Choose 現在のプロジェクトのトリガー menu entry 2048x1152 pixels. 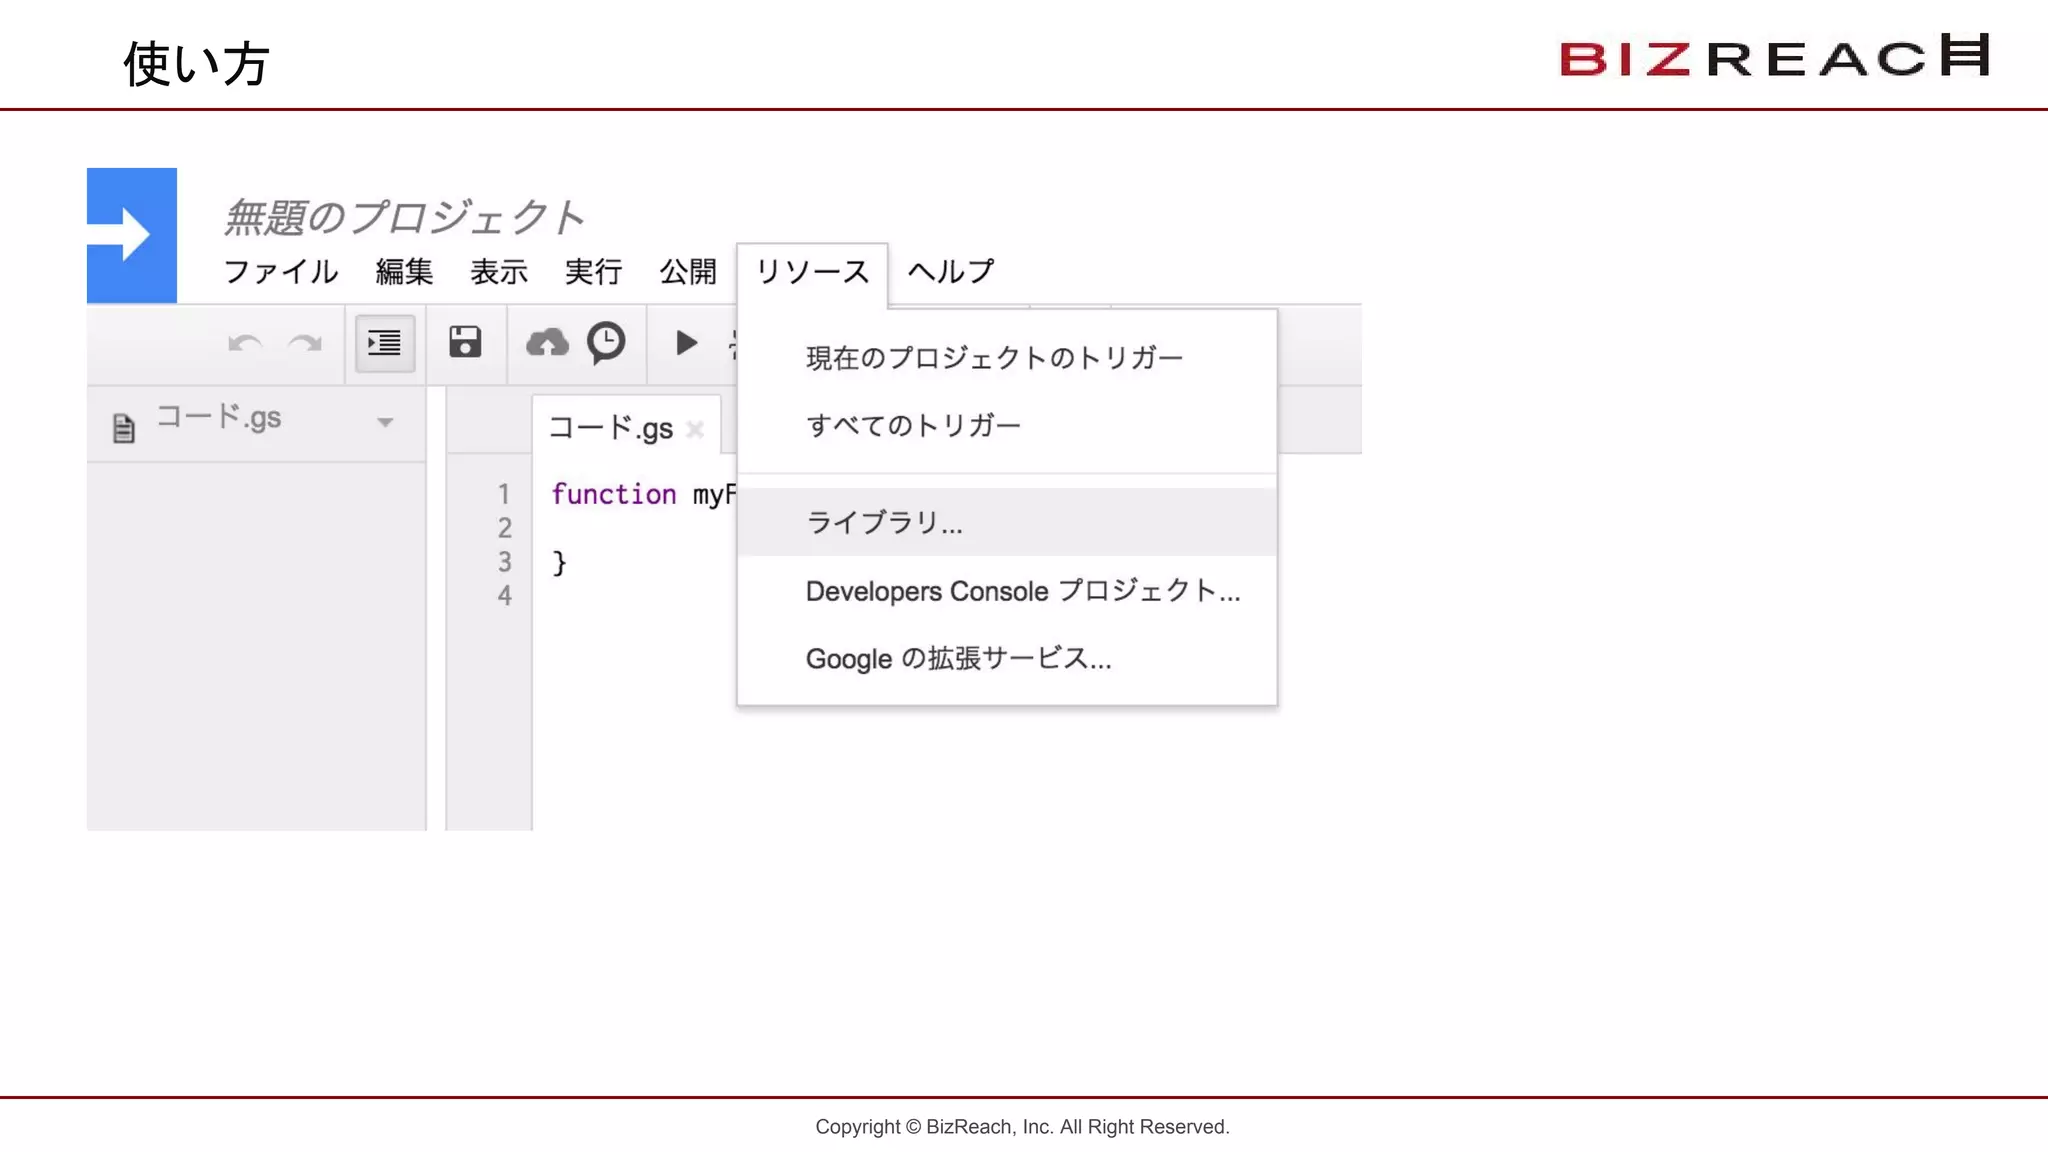(994, 358)
